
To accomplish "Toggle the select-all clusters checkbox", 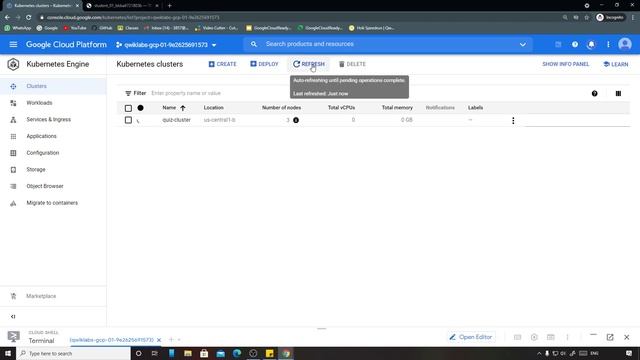I will pos(128,108).
